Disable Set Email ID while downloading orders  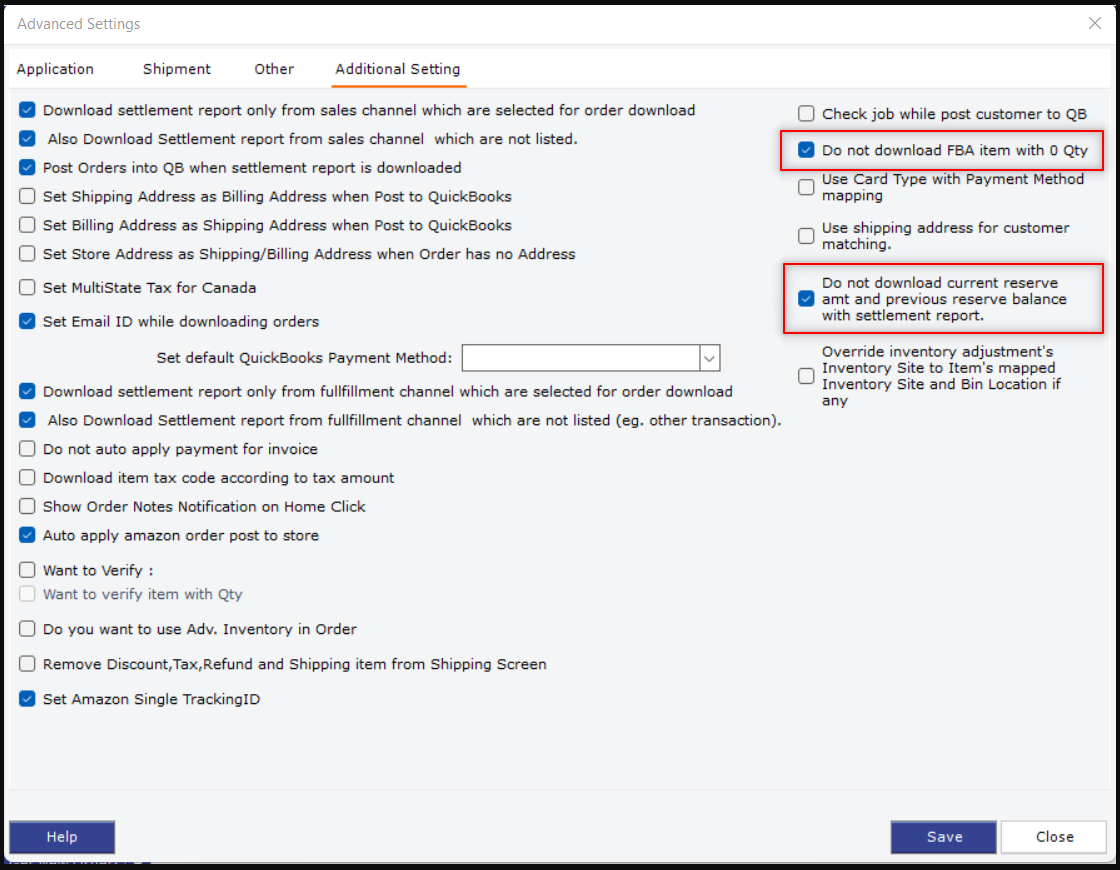tap(27, 322)
